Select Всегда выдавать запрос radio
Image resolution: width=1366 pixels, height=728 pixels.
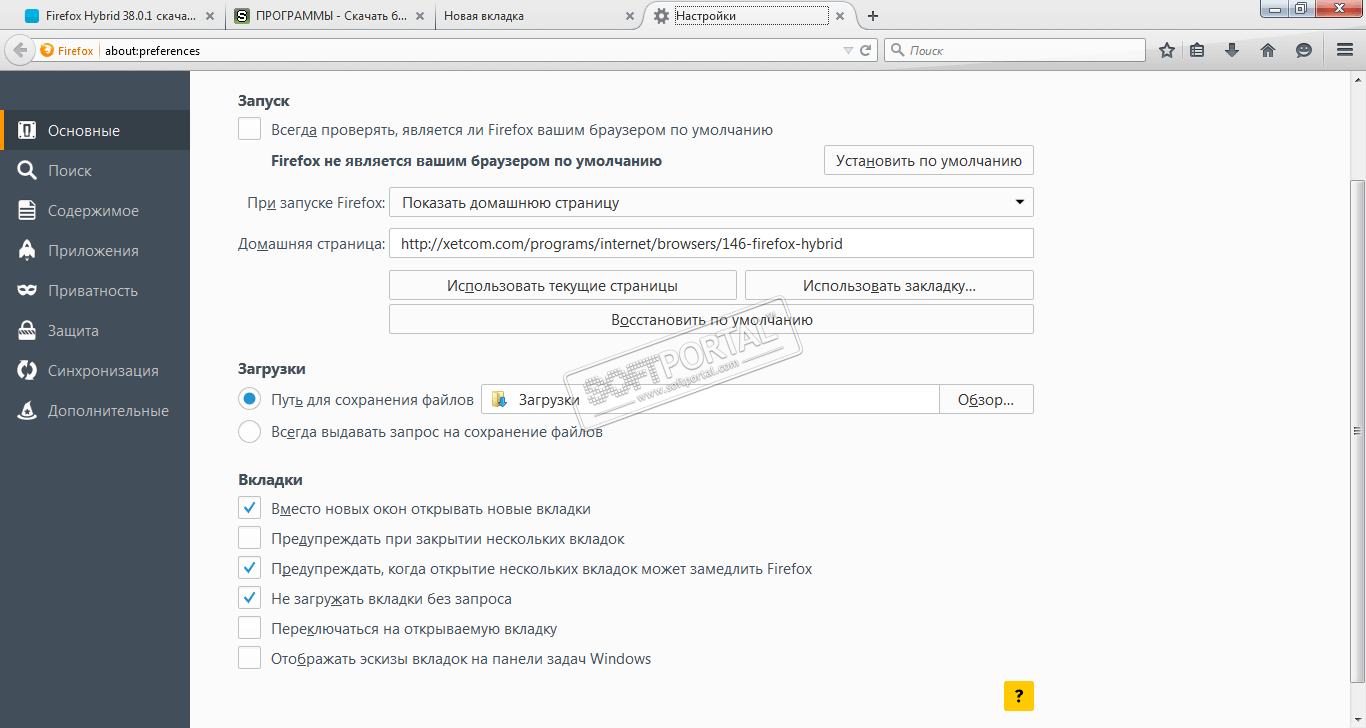point(249,432)
